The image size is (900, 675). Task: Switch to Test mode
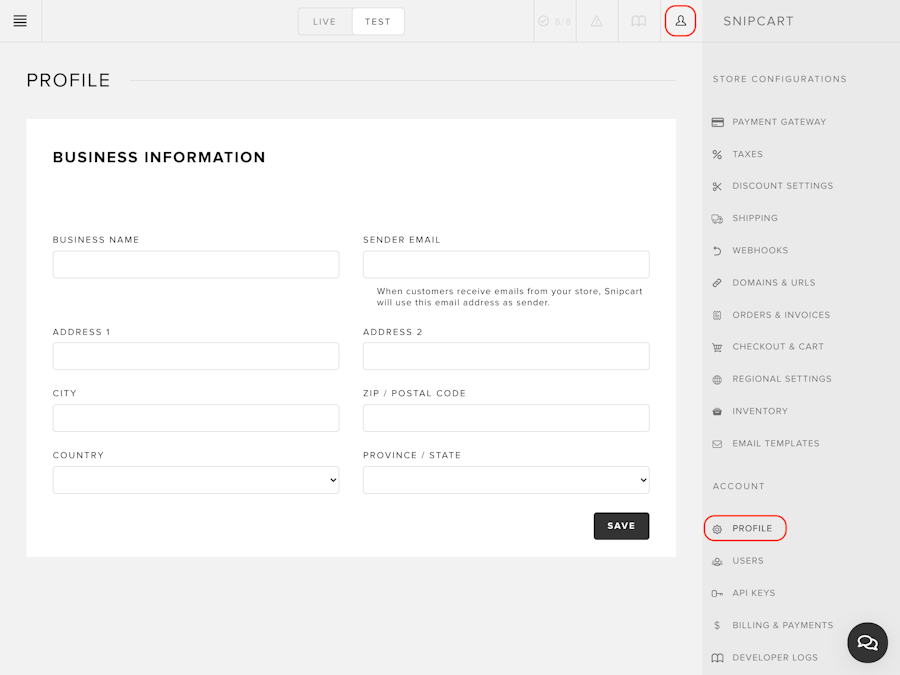(378, 21)
